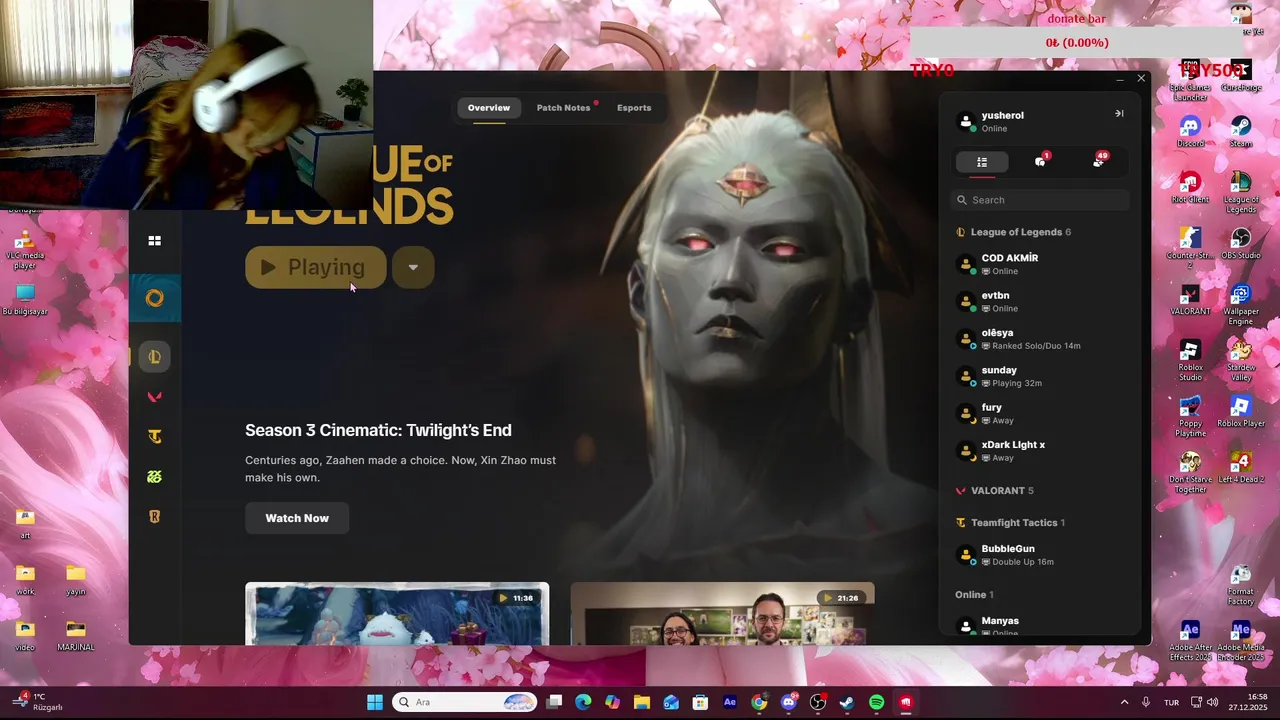Open the friend requests icon with 49 badge
The width and height of the screenshot is (1280, 720).
tap(1098, 162)
